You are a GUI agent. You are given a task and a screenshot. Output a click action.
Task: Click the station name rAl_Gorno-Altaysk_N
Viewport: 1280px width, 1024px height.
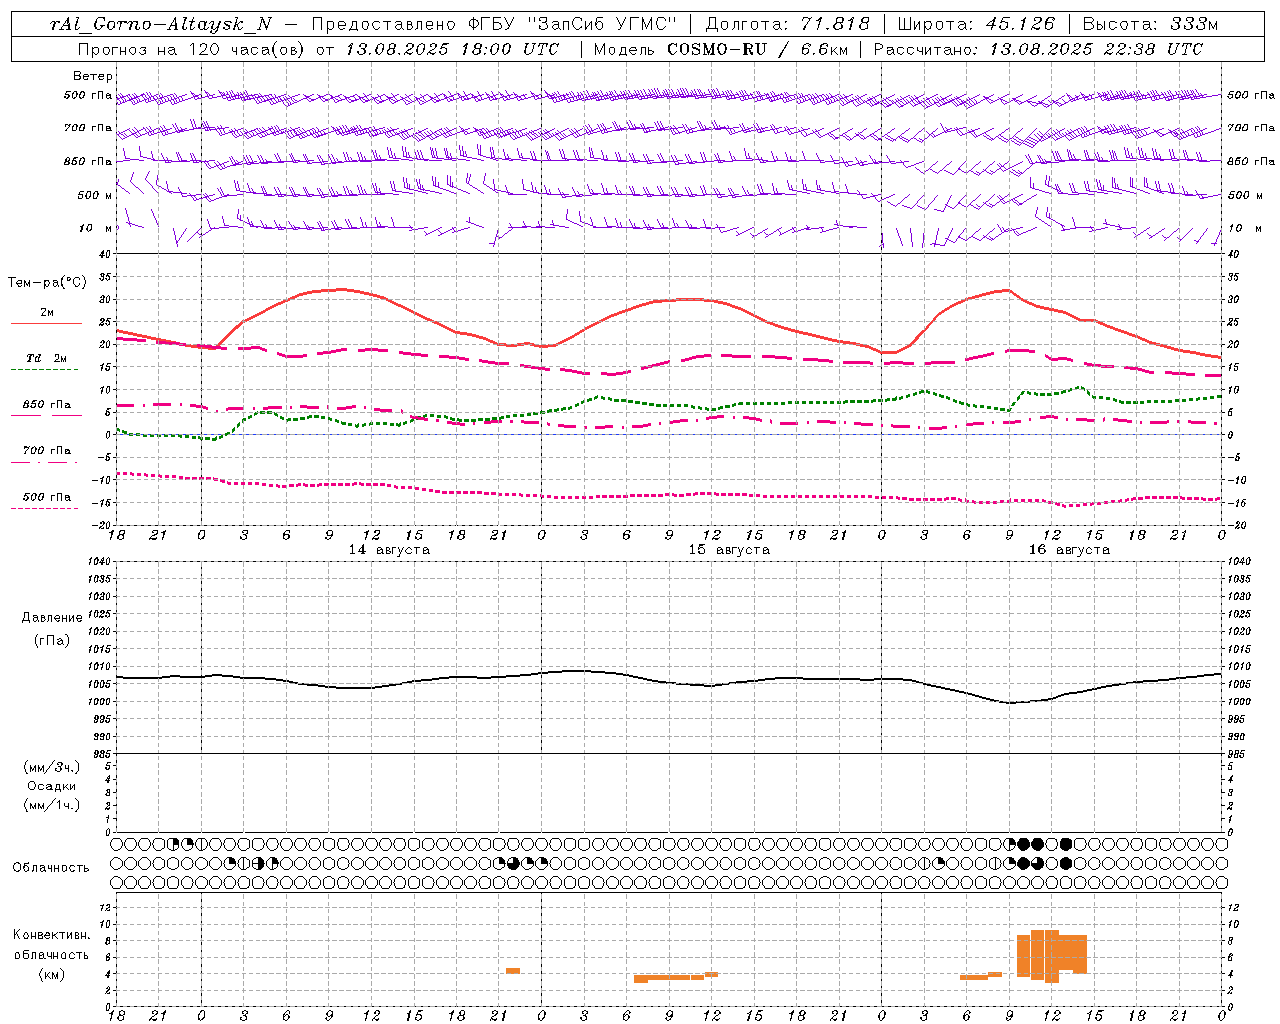tap(160, 24)
